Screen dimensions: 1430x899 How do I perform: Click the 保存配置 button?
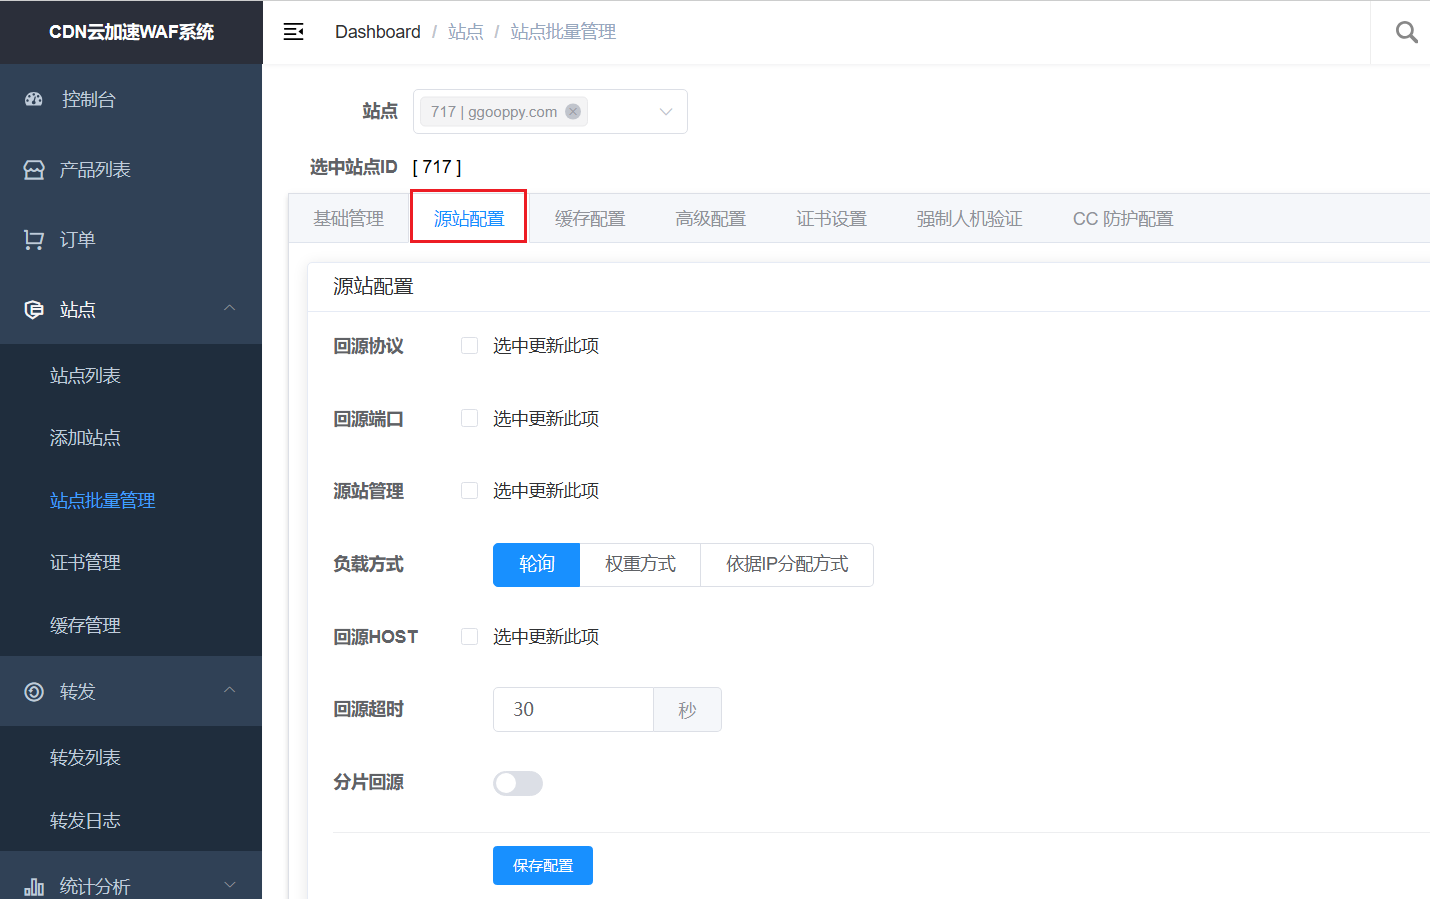click(x=543, y=866)
